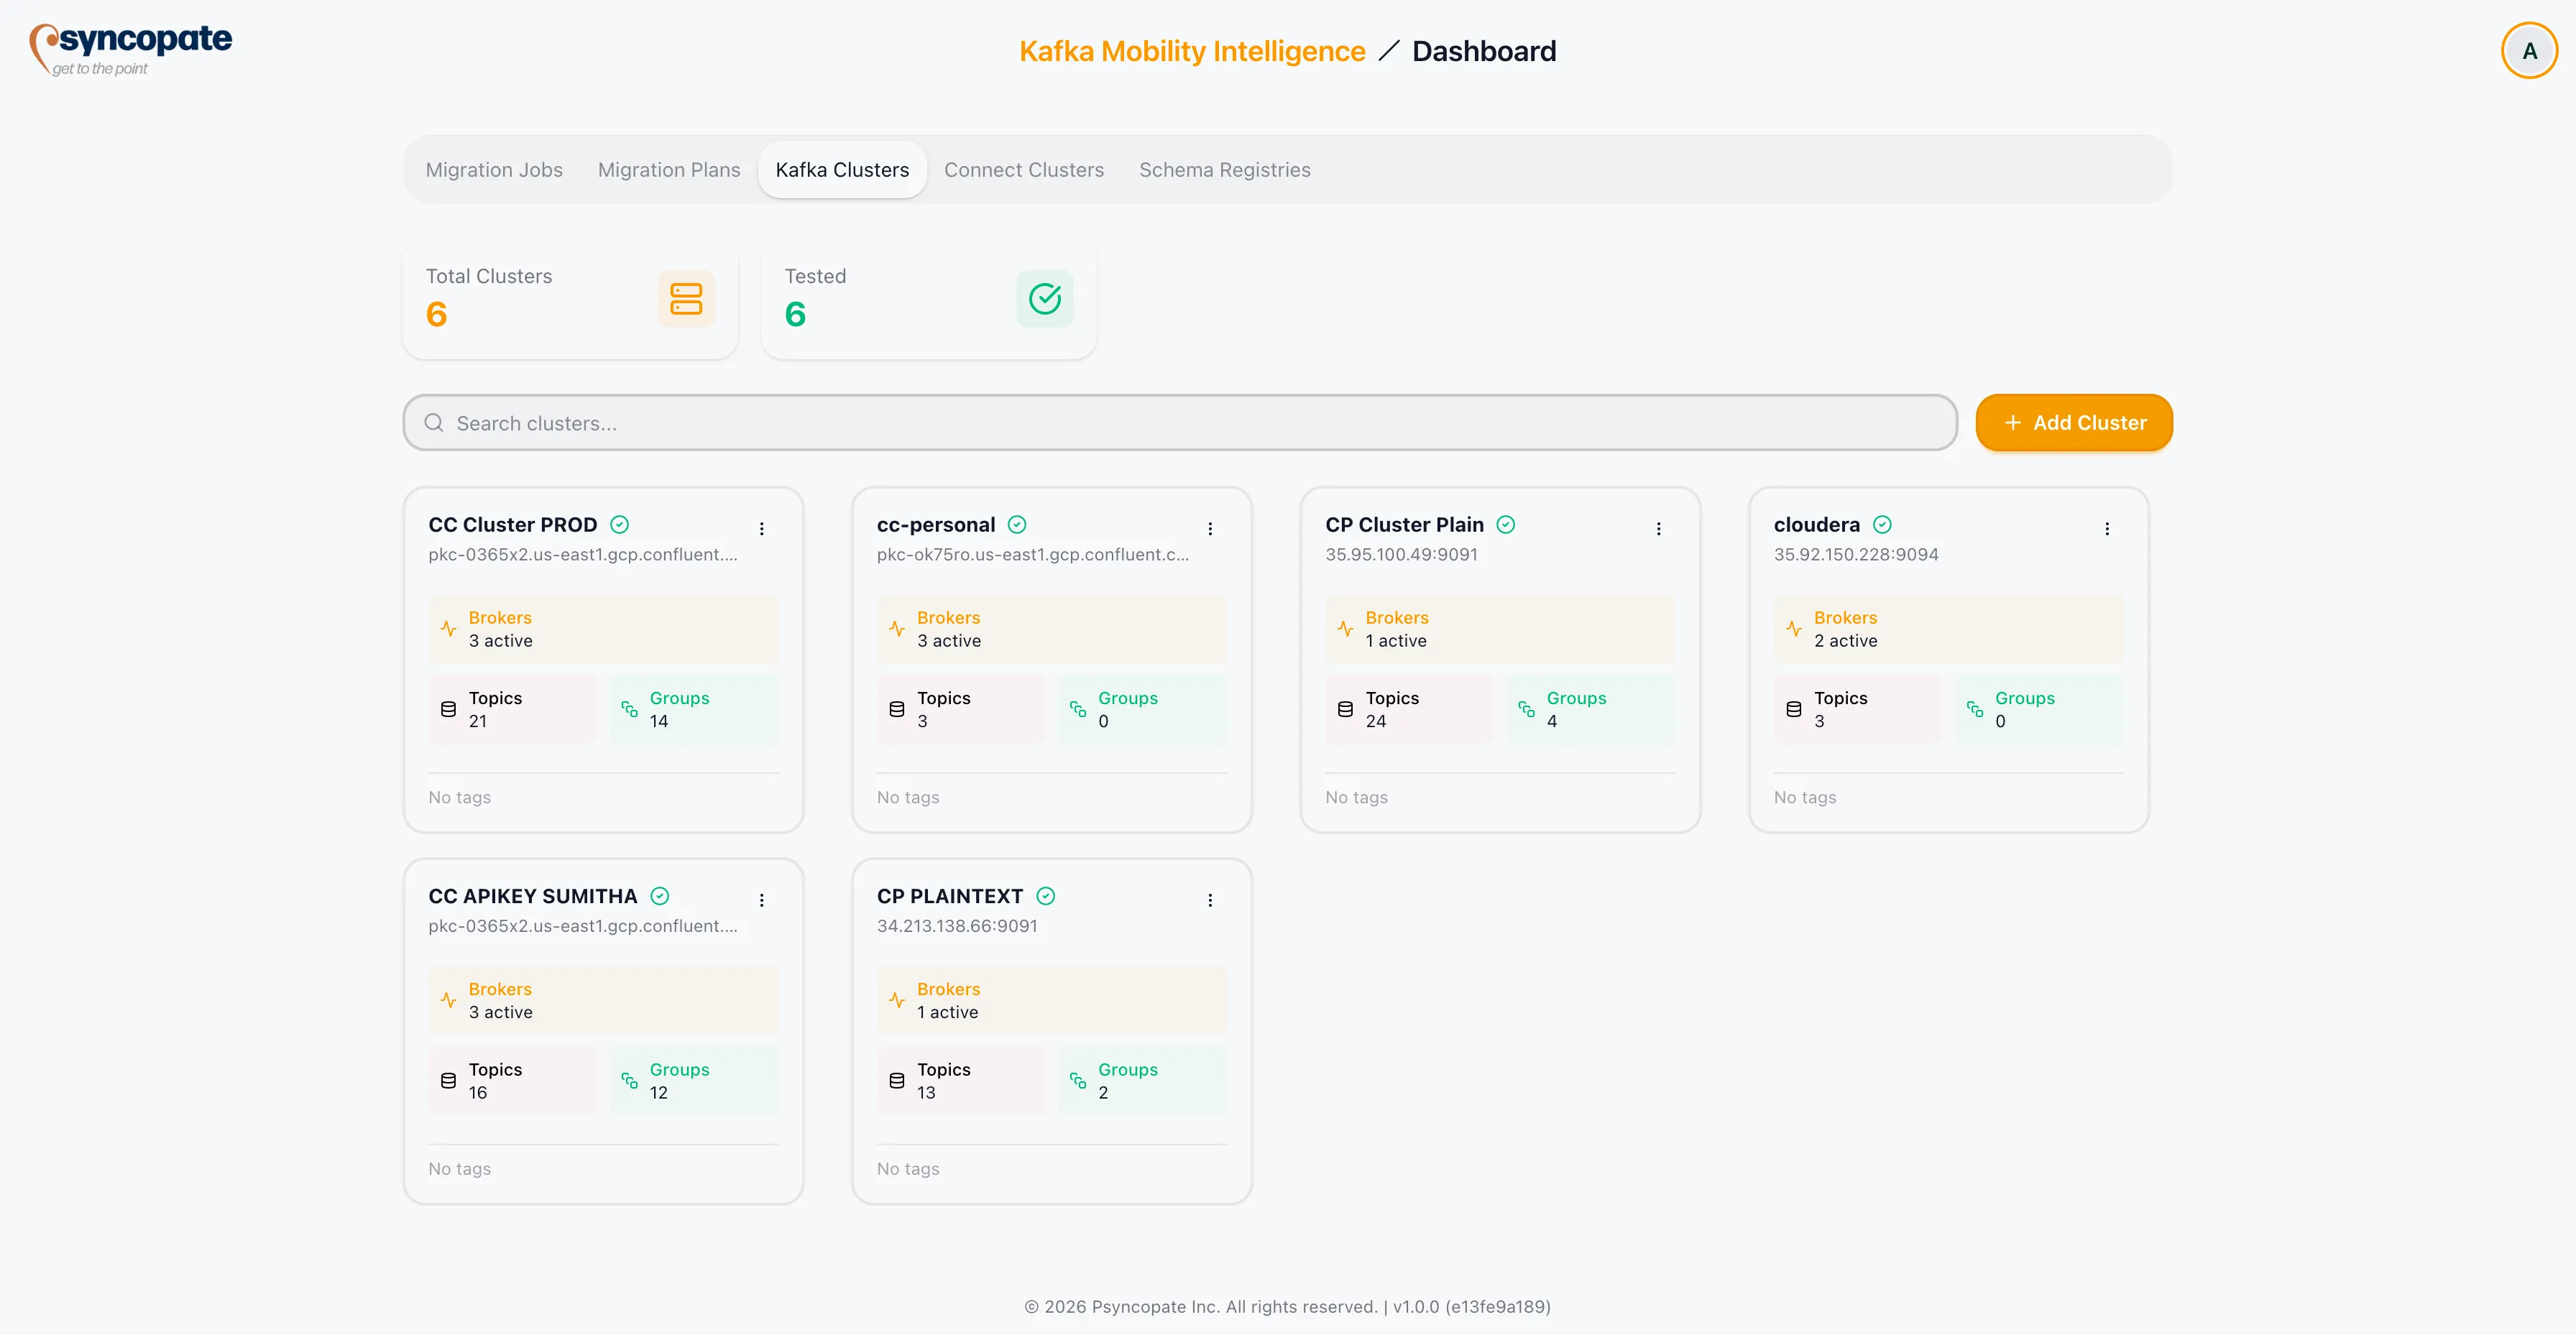Viewport: 2576px width, 1335px height.
Task: Switch to the Migration Jobs tab
Action: pyautogui.click(x=494, y=169)
